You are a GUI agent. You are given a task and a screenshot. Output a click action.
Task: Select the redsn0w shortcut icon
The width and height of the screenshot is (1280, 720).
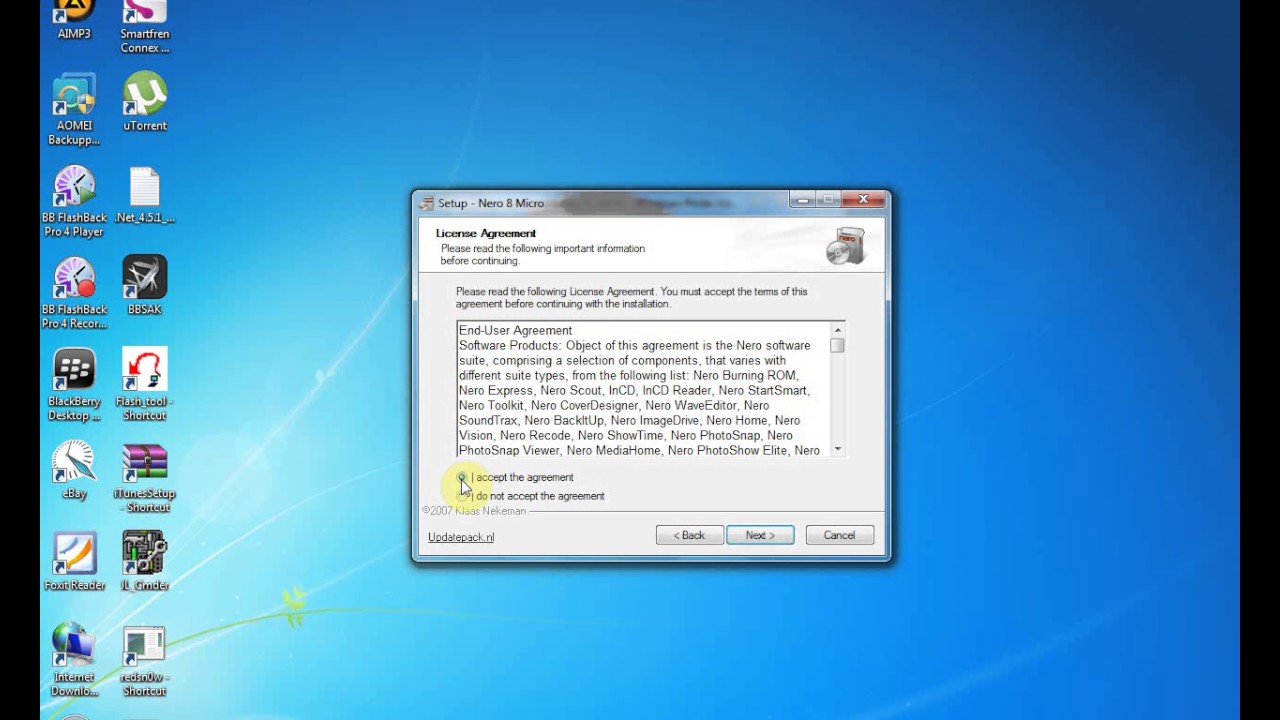(x=144, y=661)
